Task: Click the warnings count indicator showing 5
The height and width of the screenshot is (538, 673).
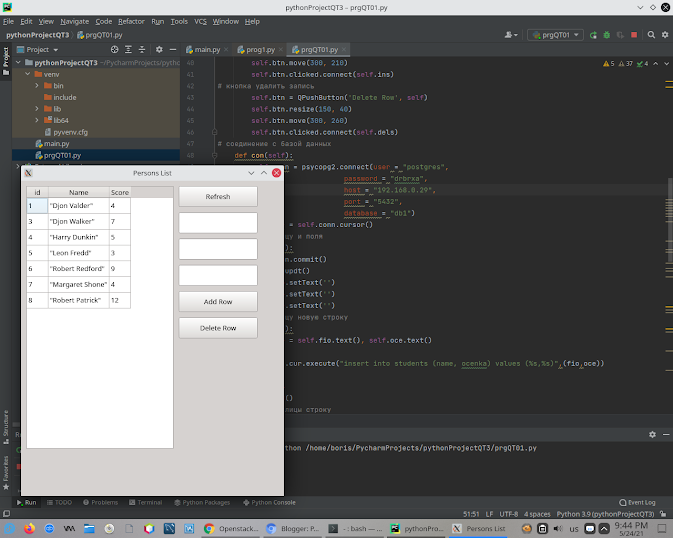Action: click(x=609, y=64)
